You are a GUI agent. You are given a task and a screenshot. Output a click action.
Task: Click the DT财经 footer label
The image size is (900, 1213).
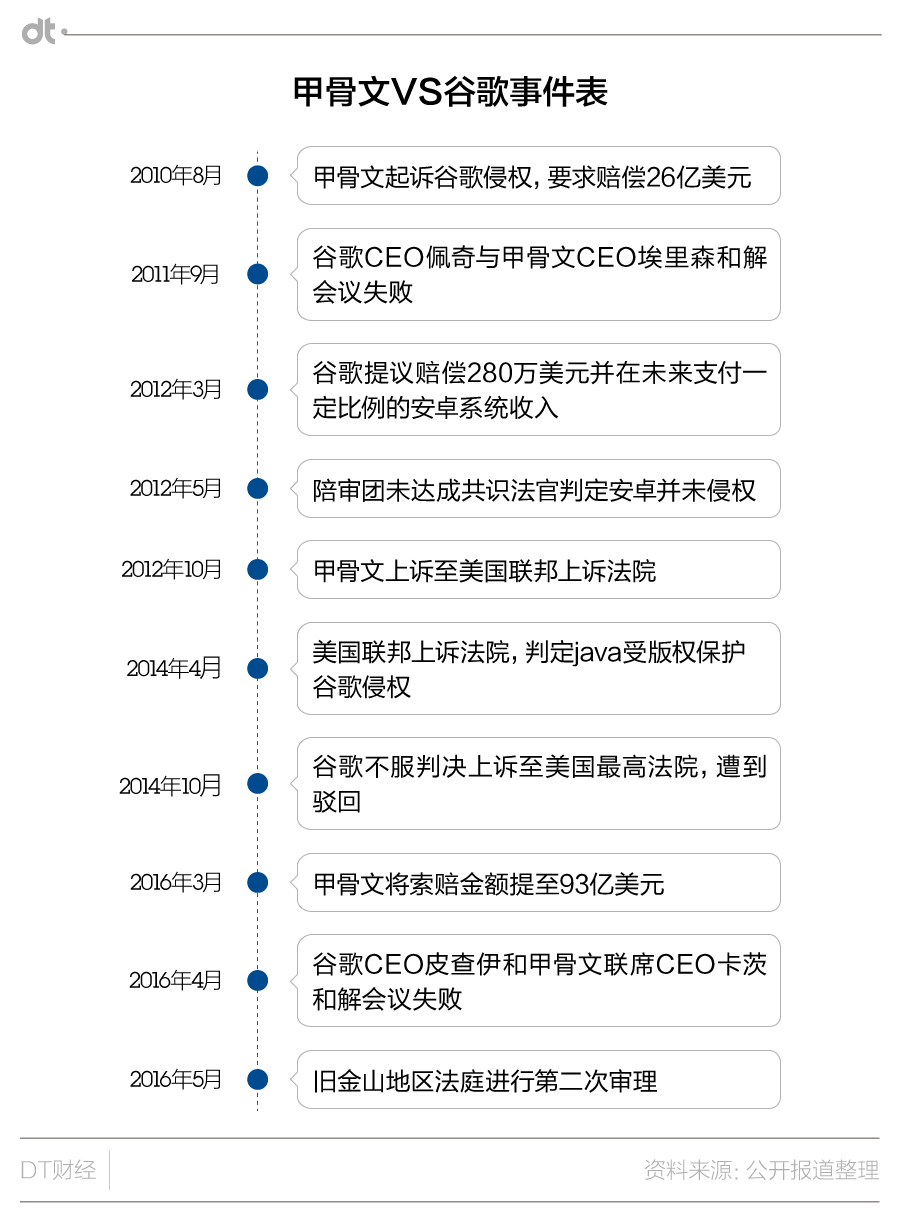[x=59, y=1169]
